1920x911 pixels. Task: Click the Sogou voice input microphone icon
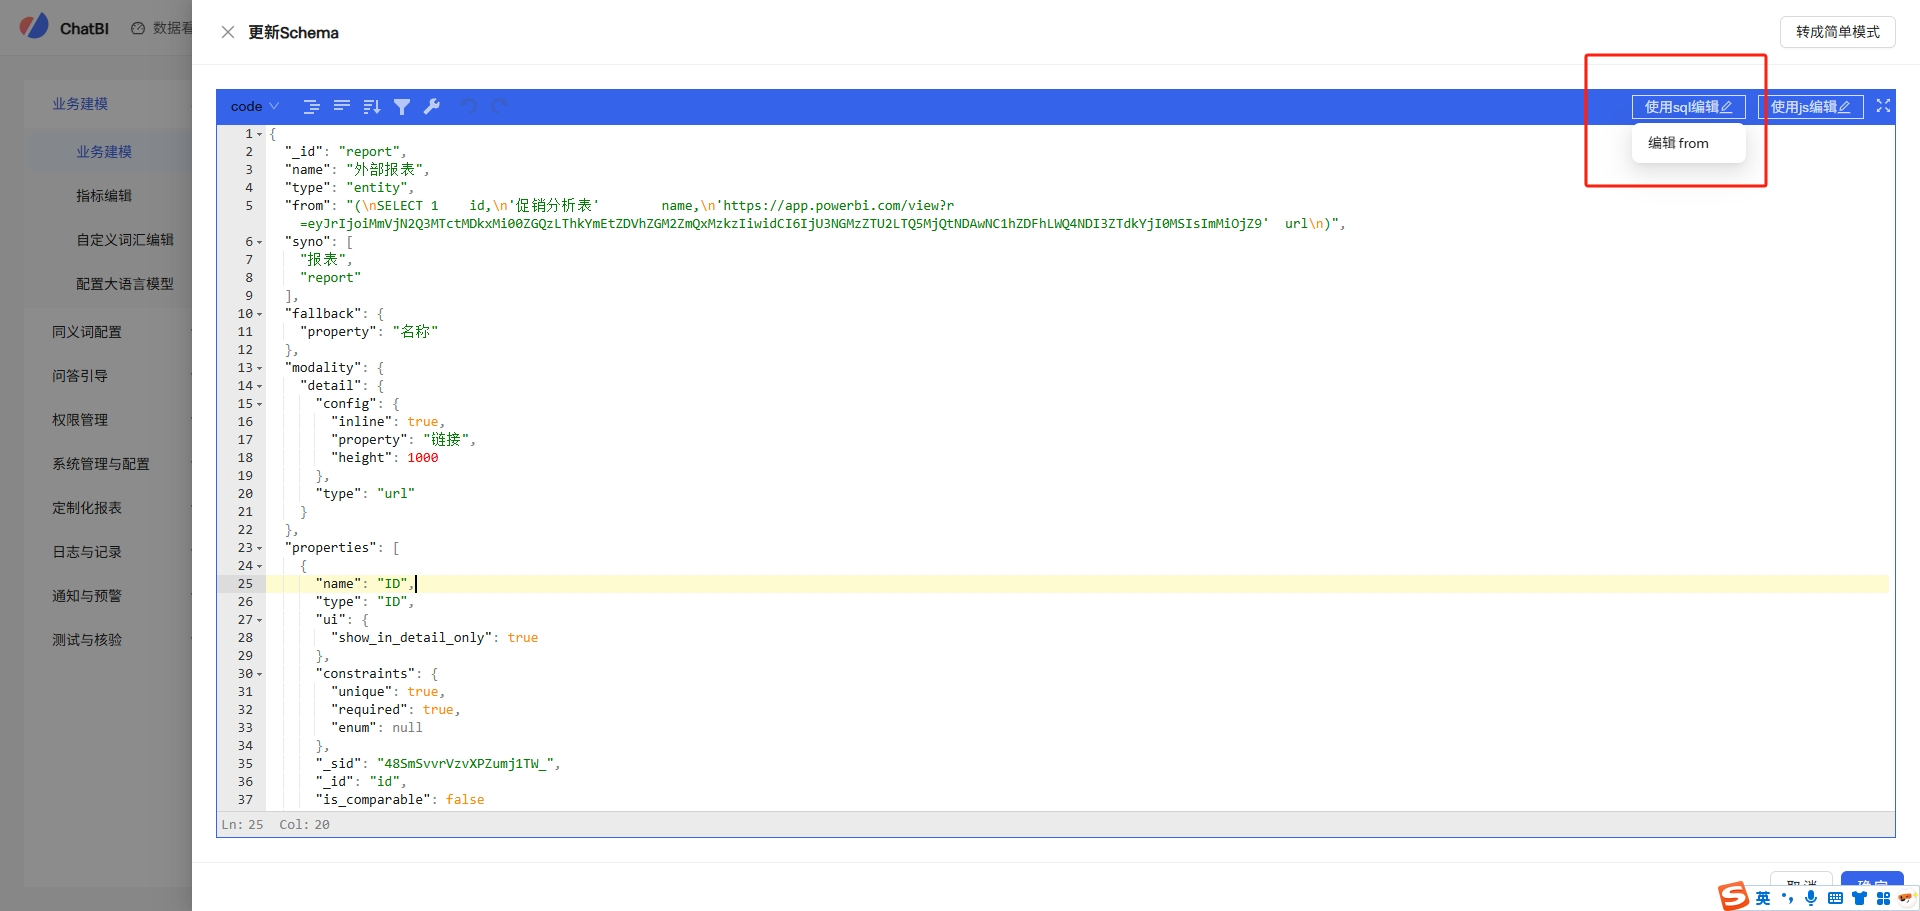pyautogui.click(x=1811, y=897)
